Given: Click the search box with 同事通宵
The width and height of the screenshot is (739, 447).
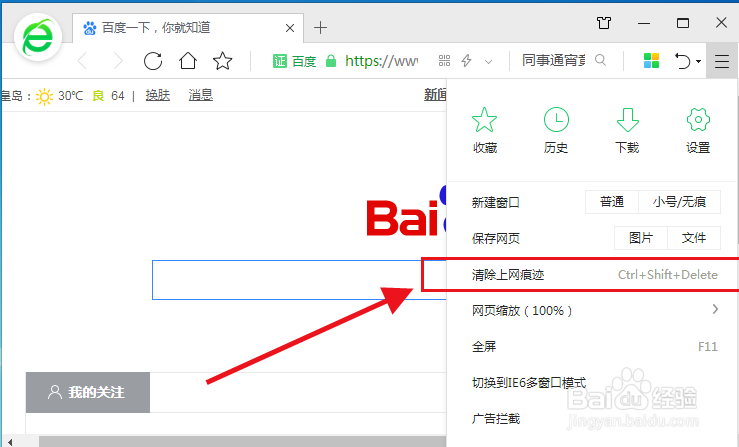Looking at the screenshot, I should click(x=554, y=60).
